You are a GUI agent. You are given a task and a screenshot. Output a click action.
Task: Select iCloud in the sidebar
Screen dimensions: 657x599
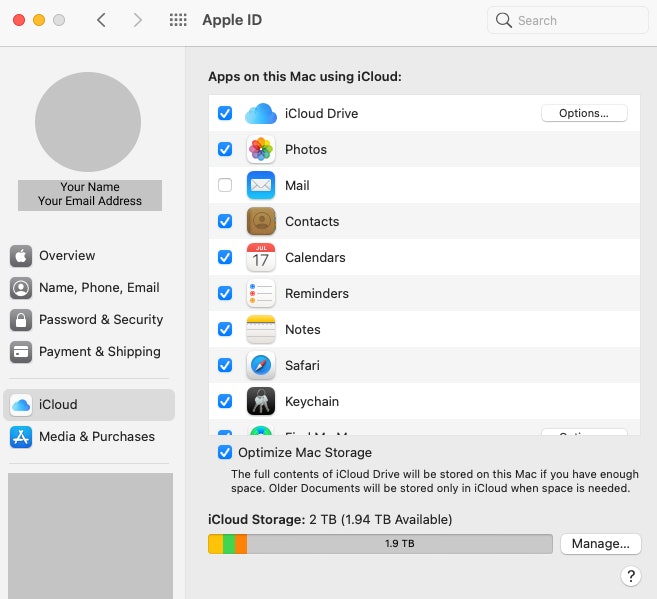coord(89,405)
